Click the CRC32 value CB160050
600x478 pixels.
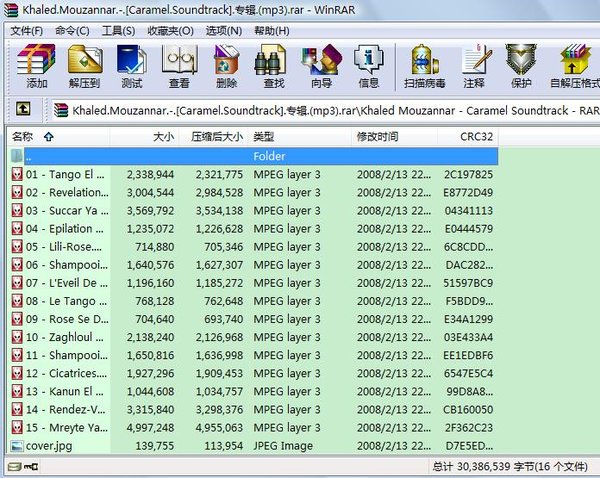468,409
